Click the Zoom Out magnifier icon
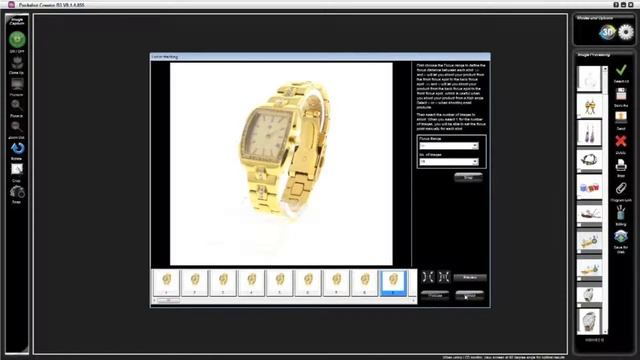Viewport: 640px width, 360px height. 17,127
